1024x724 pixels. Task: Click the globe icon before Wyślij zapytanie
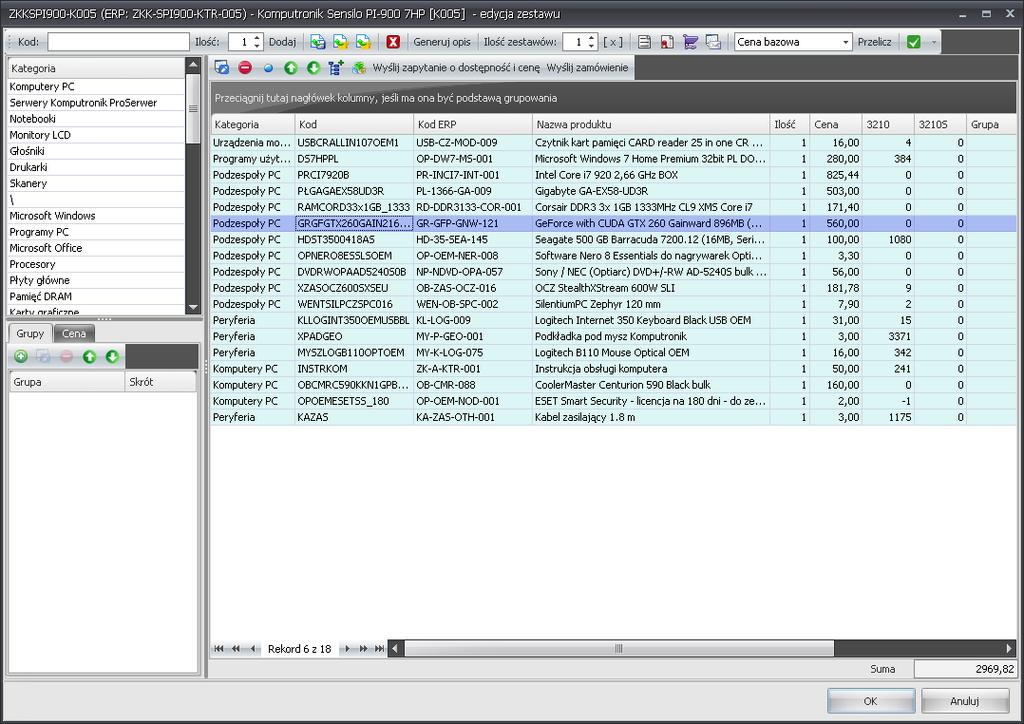pyautogui.click(x=359, y=67)
